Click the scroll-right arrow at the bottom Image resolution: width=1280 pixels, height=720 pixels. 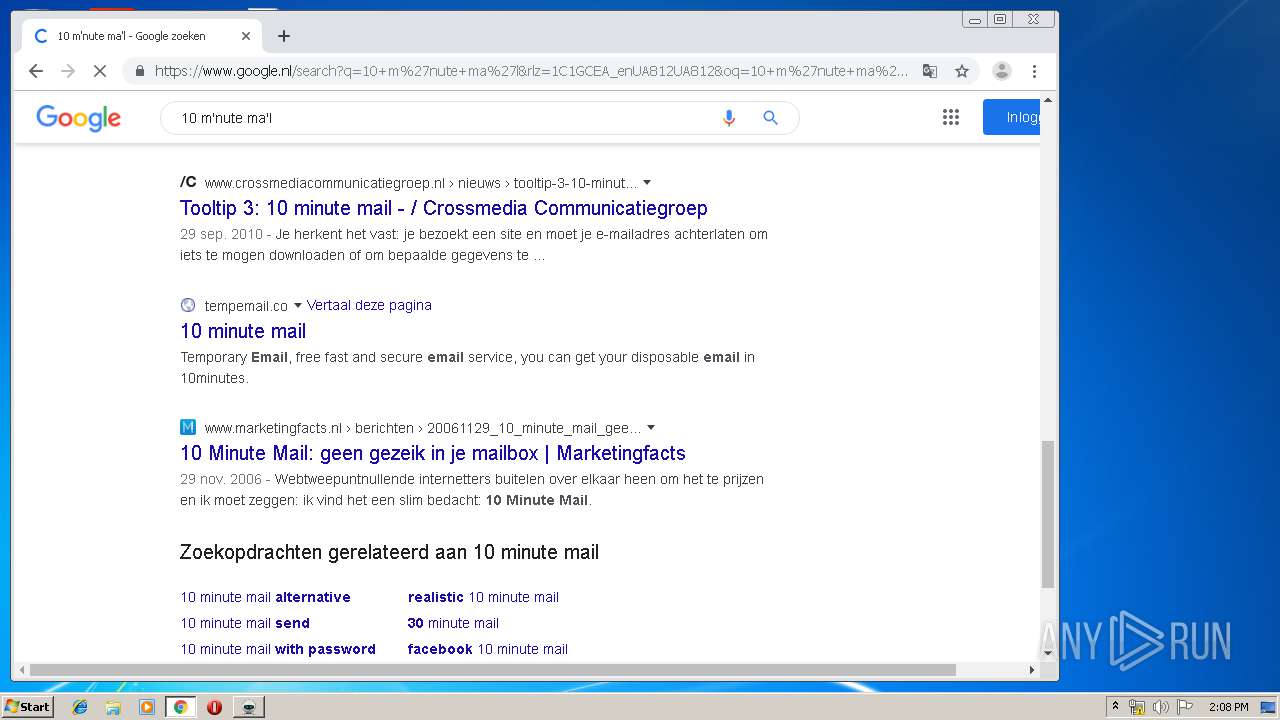(1032, 670)
